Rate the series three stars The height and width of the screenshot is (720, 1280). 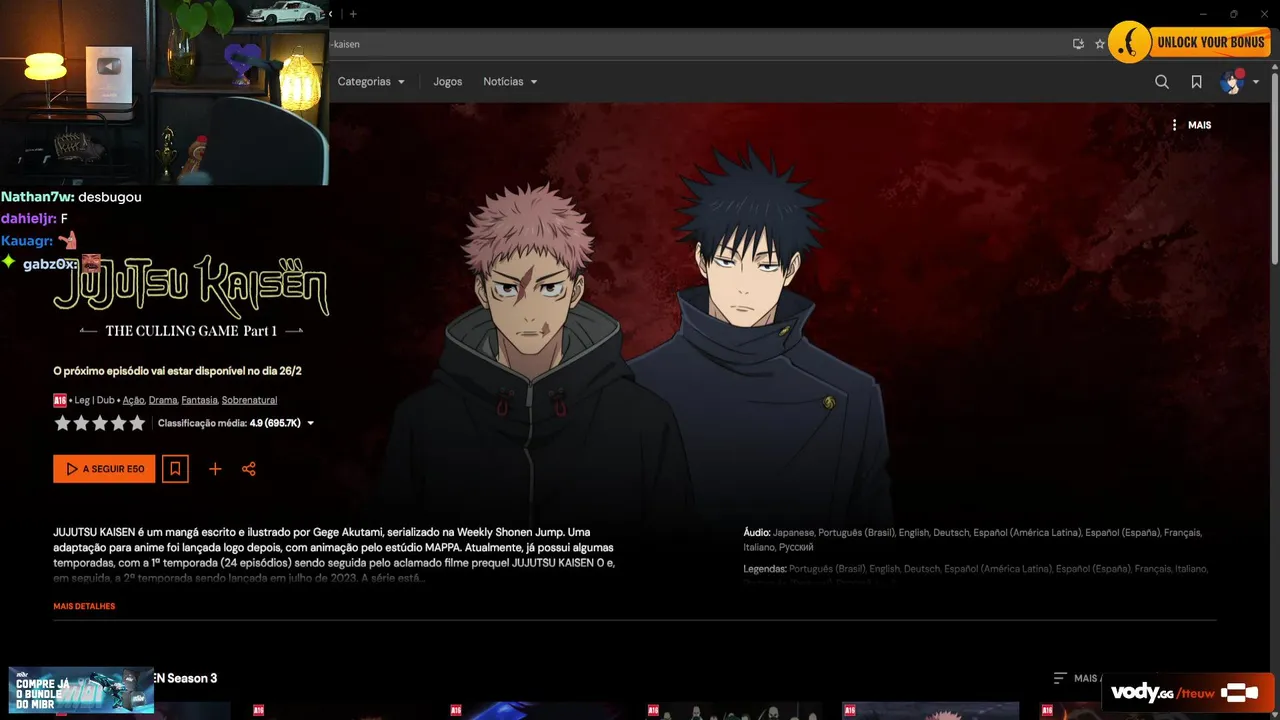click(100, 423)
